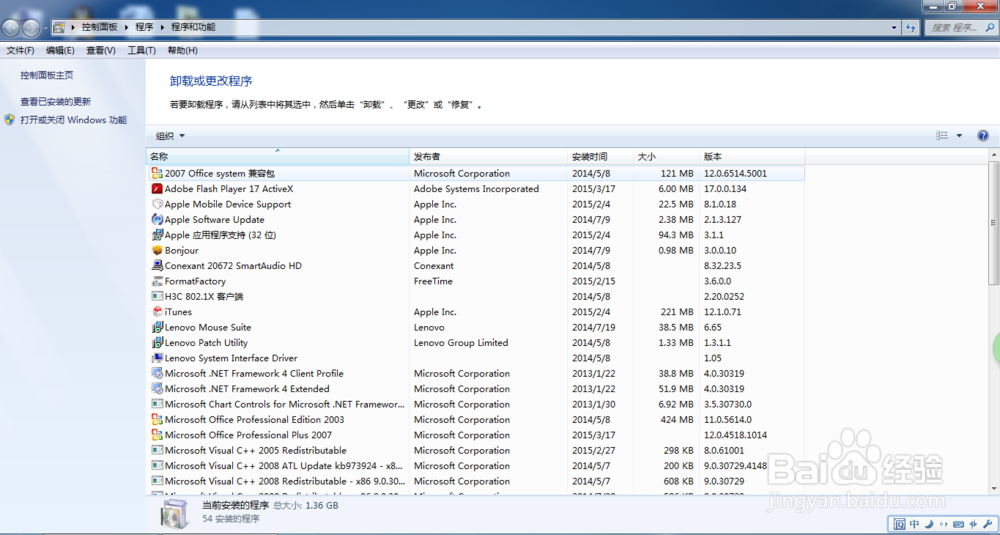Open 查看已安装的更新 link
Image resolution: width=1000 pixels, height=535 pixels.
point(55,101)
